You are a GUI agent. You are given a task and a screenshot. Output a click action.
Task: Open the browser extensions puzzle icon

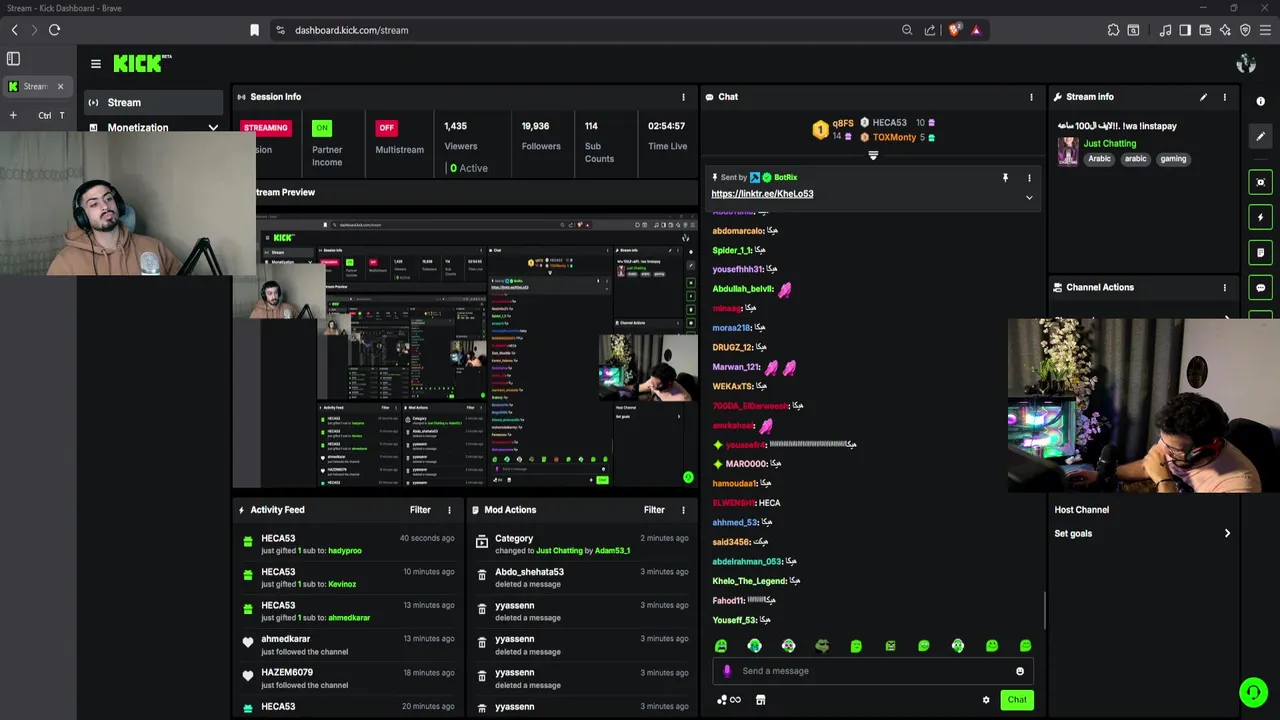tap(1113, 30)
